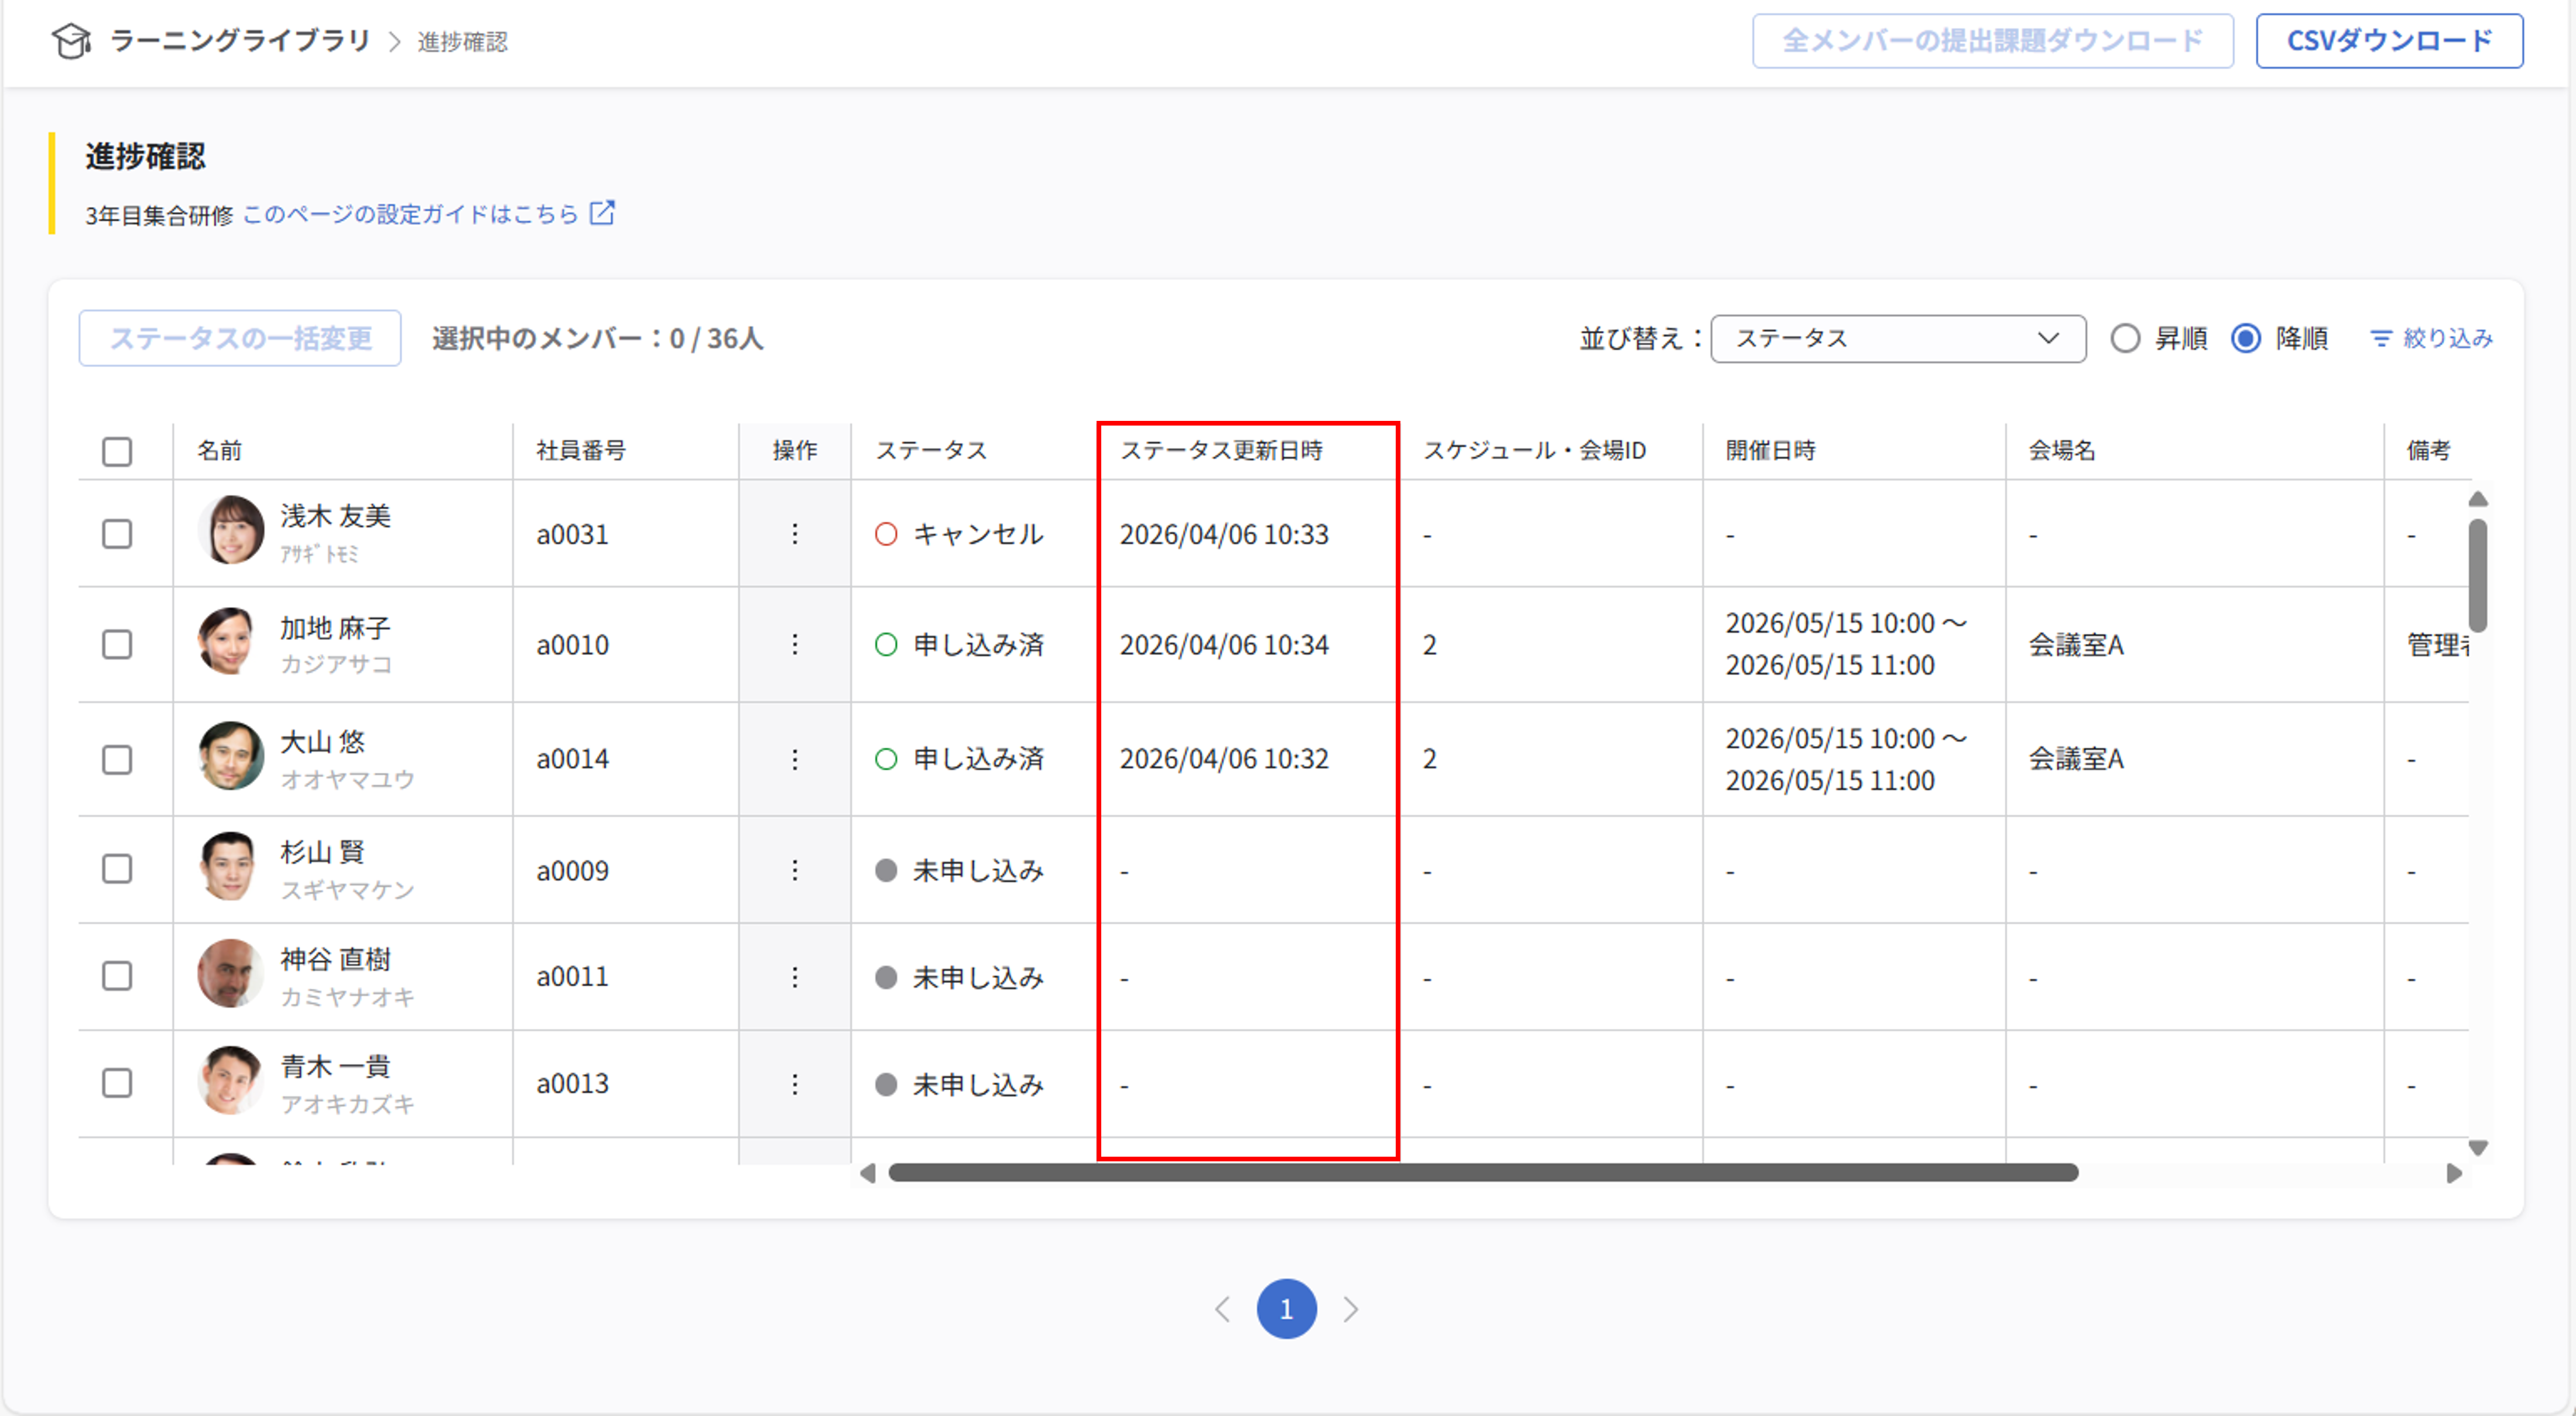Select the 昇順 sort order radio button
2576x1416 pixels.
coord(2125,338)
